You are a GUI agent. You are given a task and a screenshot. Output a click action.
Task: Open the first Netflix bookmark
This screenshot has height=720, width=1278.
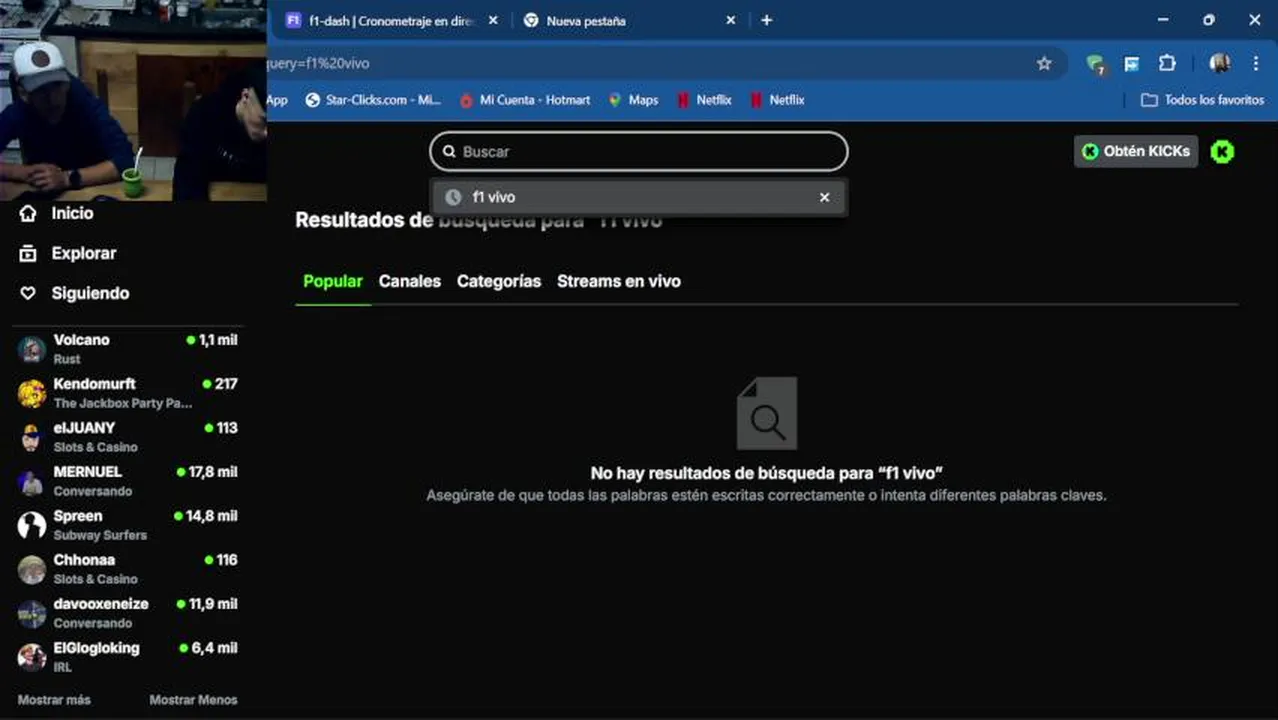(704, 100)
